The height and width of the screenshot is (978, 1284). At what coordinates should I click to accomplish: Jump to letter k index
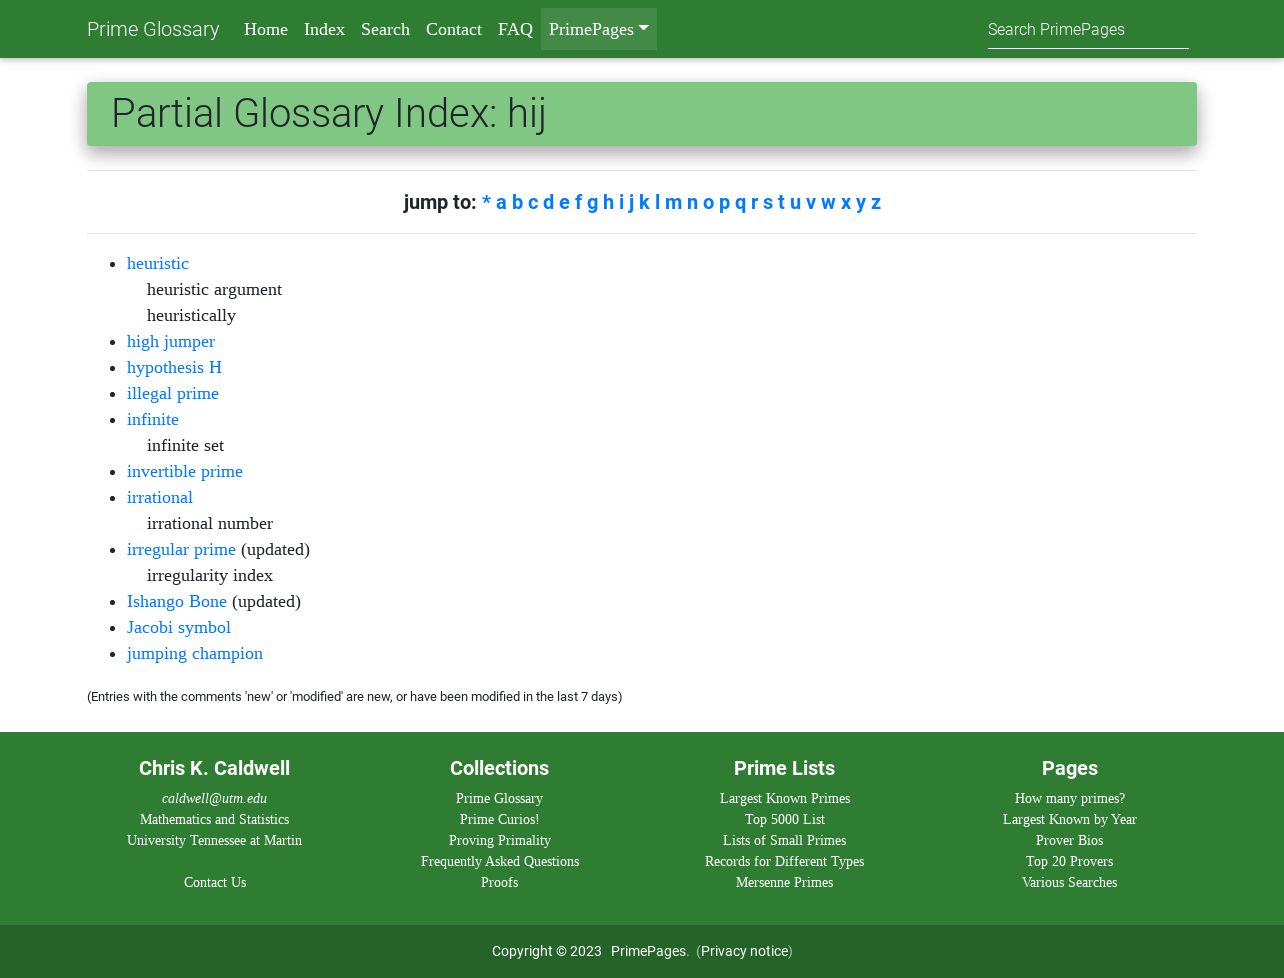[644, 203]
